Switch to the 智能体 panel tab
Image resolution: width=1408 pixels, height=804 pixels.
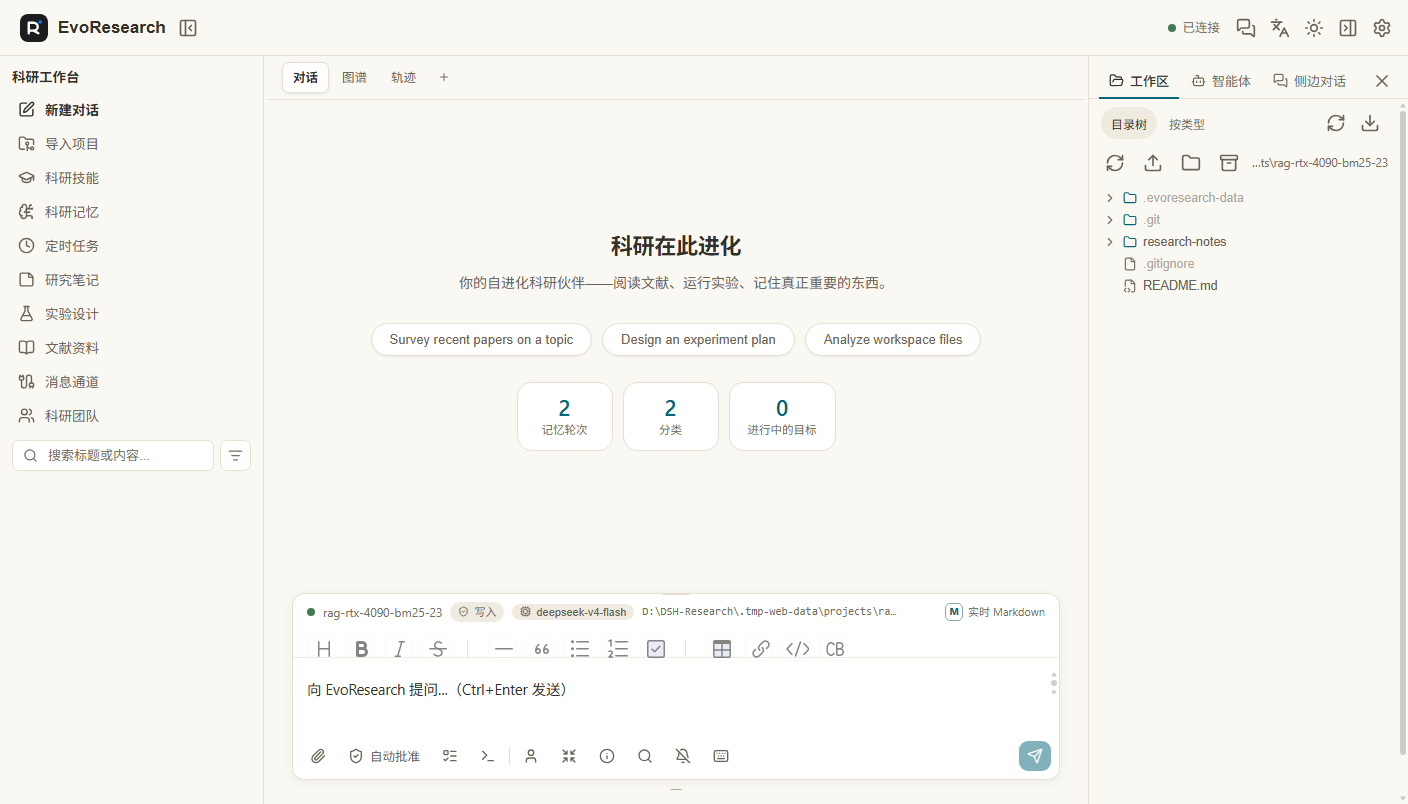click(x=1221, y=81)
